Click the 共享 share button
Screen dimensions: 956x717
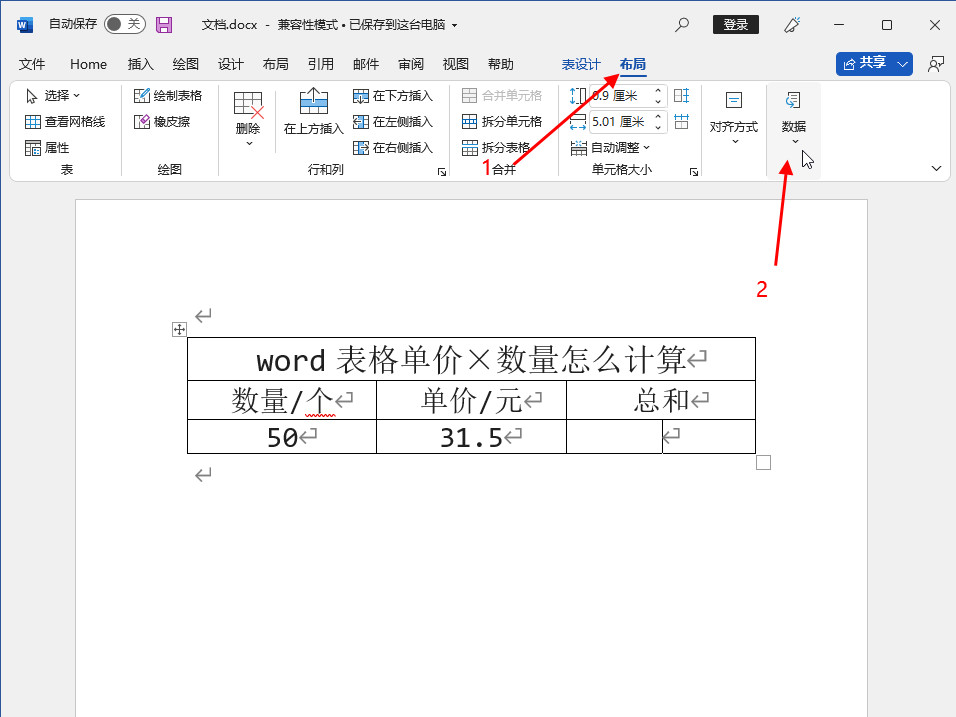(865, 63)
